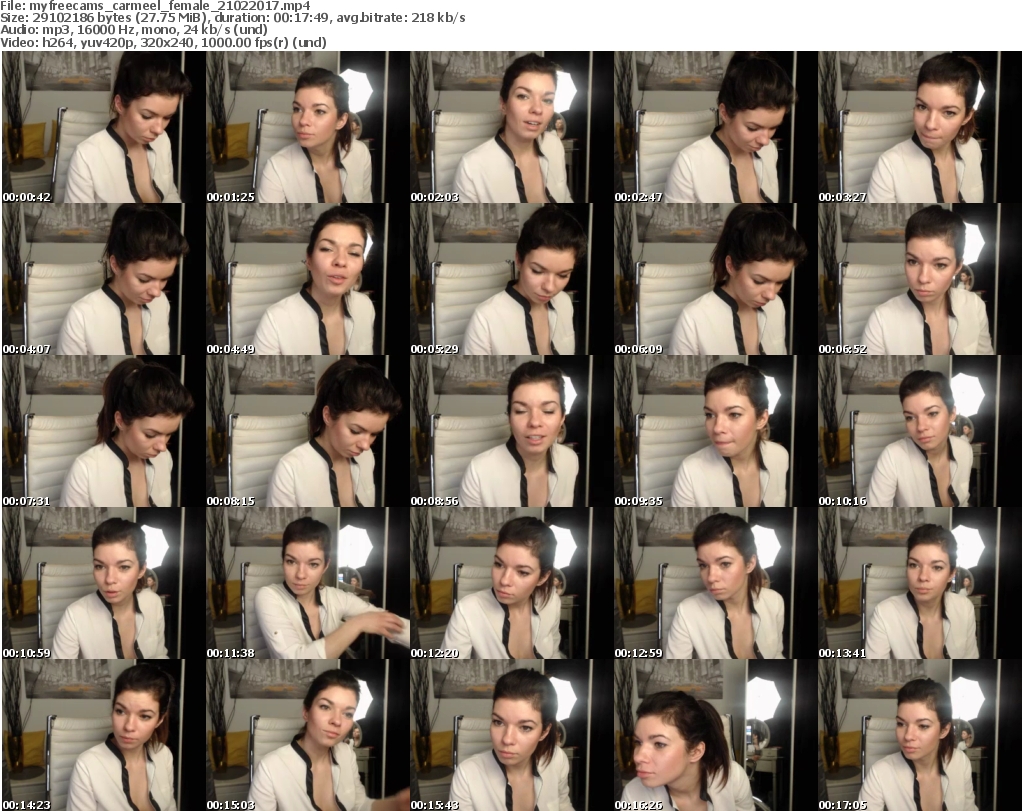Click the Size and duration info line
The height and width of the screenshot is (811, 1024).
[x=232, y=18]
